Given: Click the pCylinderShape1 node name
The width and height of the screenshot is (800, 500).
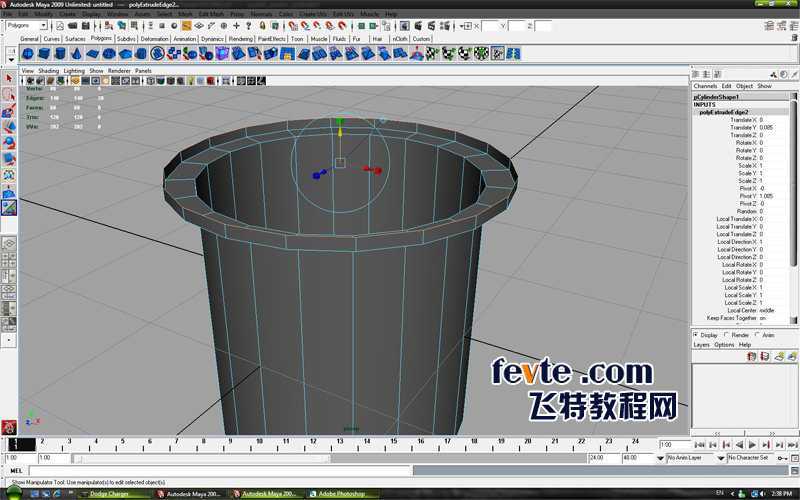Looking at the screenshot, I should point(716,97).
